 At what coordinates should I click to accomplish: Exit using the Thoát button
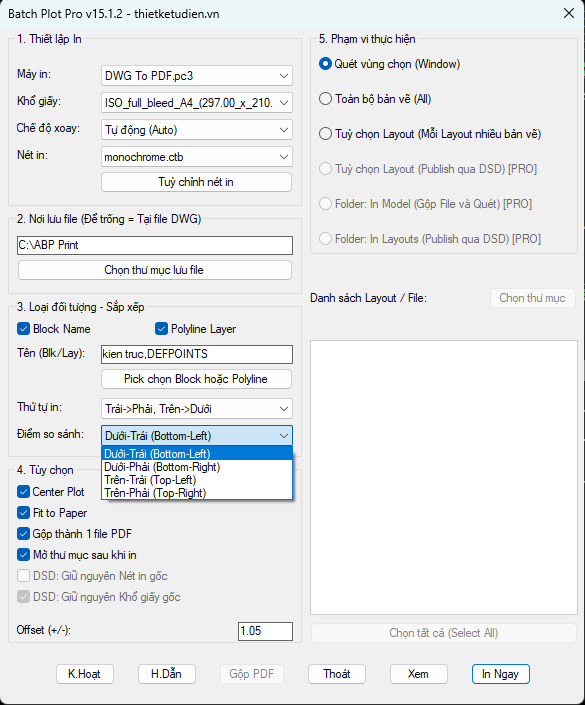337,674
